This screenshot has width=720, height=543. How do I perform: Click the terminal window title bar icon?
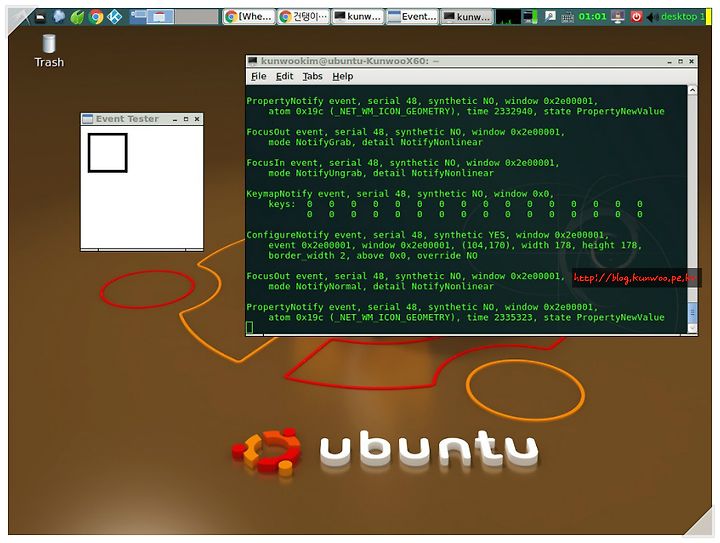(253, 61)
